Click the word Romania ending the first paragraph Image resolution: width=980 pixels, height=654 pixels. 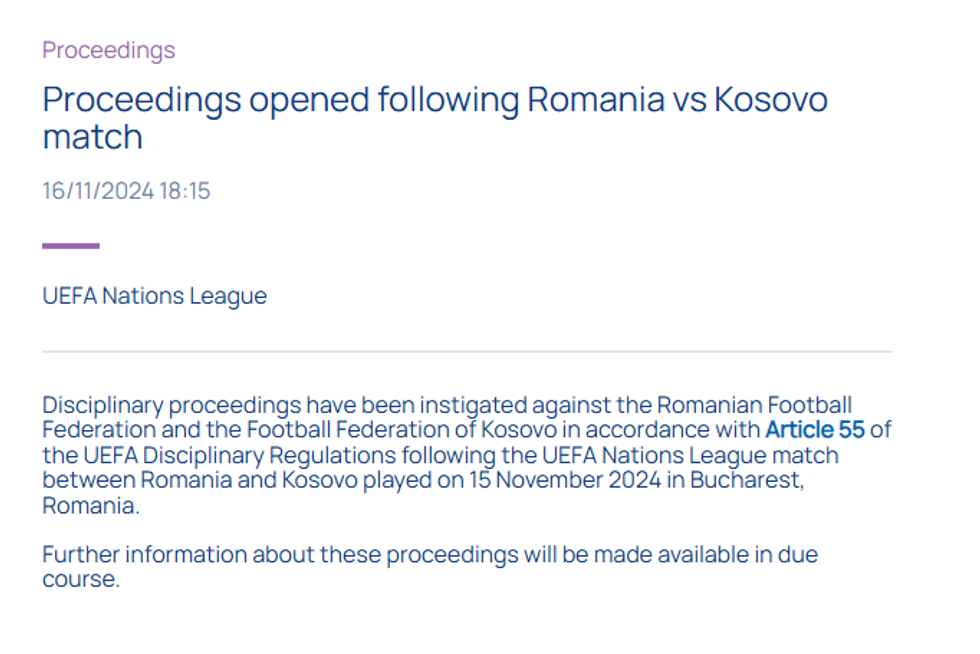tap(88, 505)
